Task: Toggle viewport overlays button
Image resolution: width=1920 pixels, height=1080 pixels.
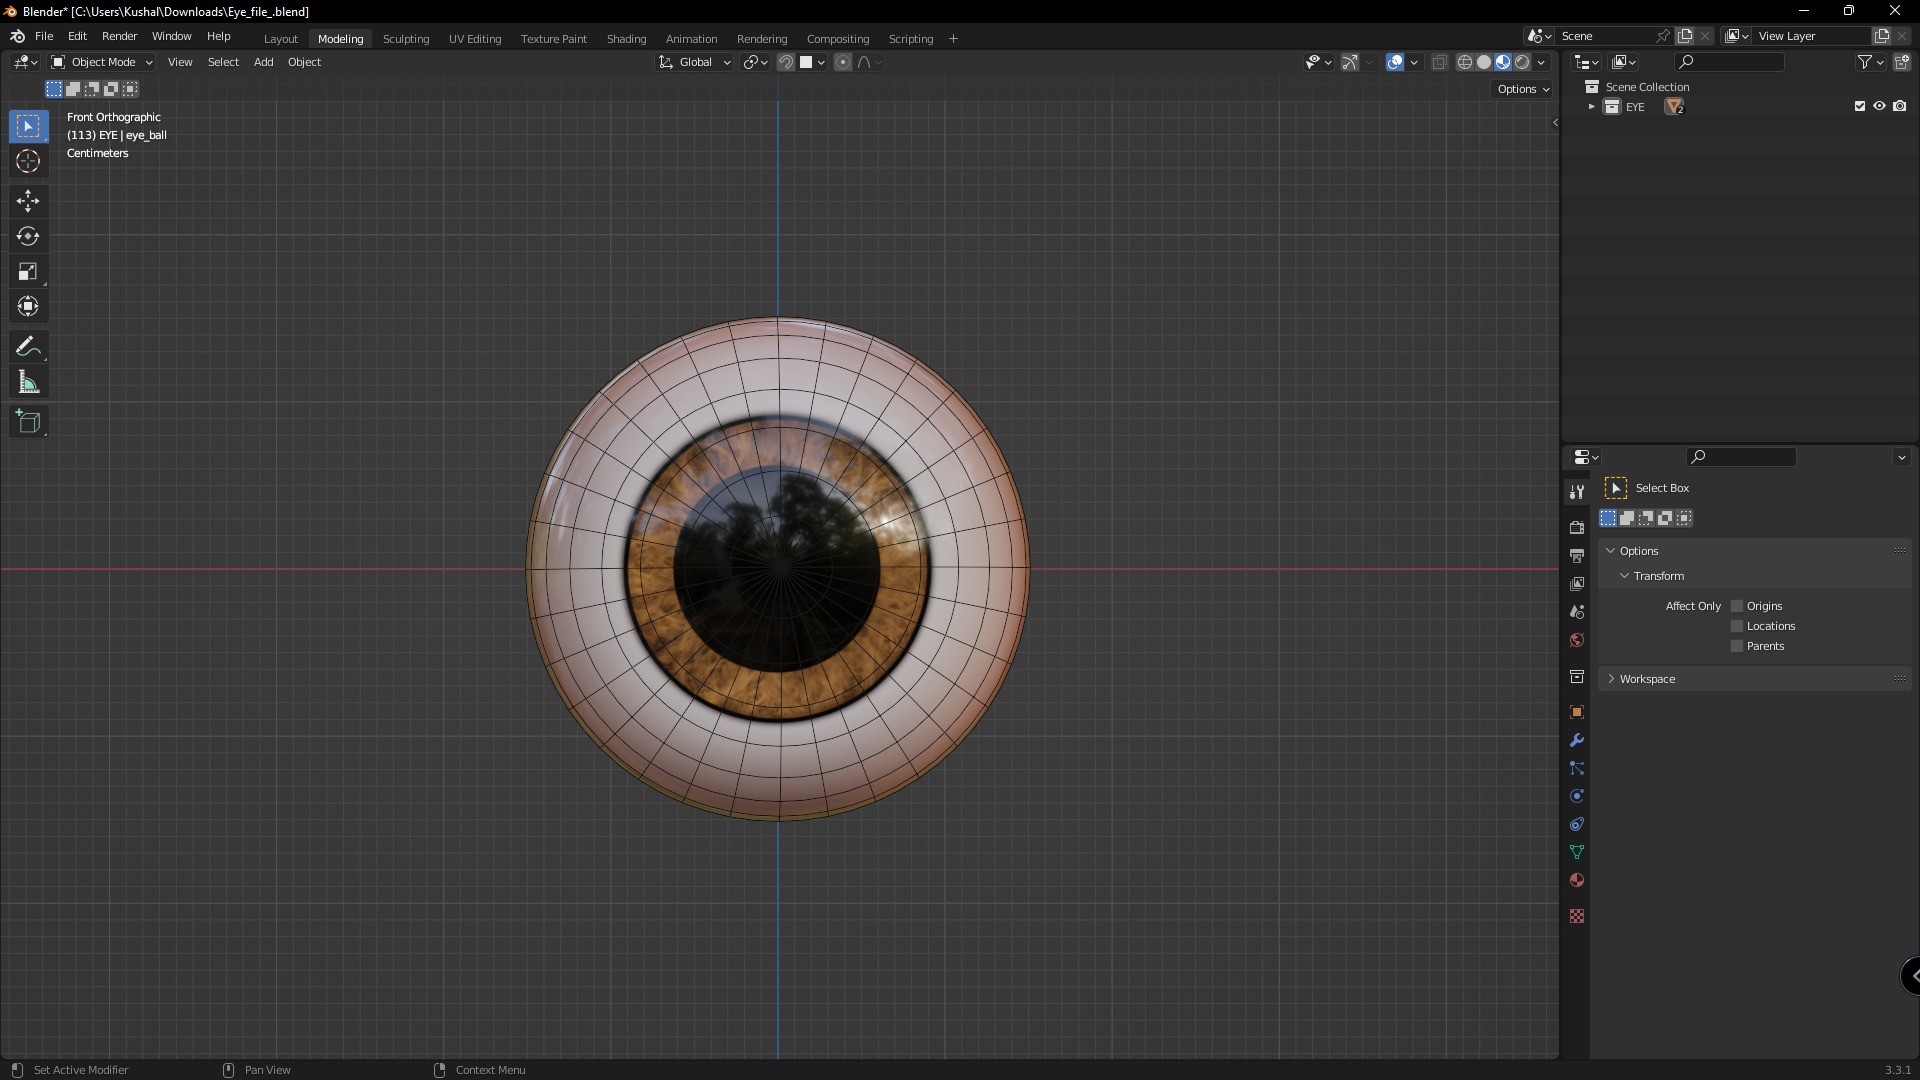Action: coord(1395,62)
